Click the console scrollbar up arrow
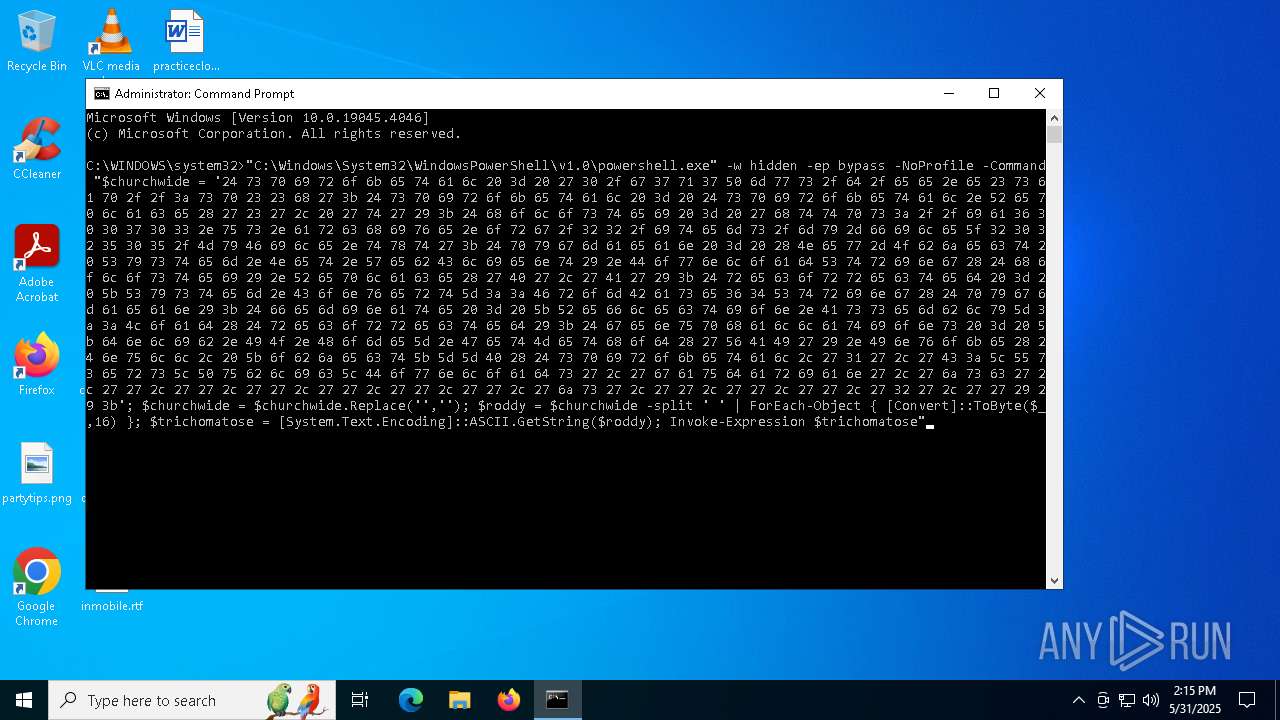 1054,117
